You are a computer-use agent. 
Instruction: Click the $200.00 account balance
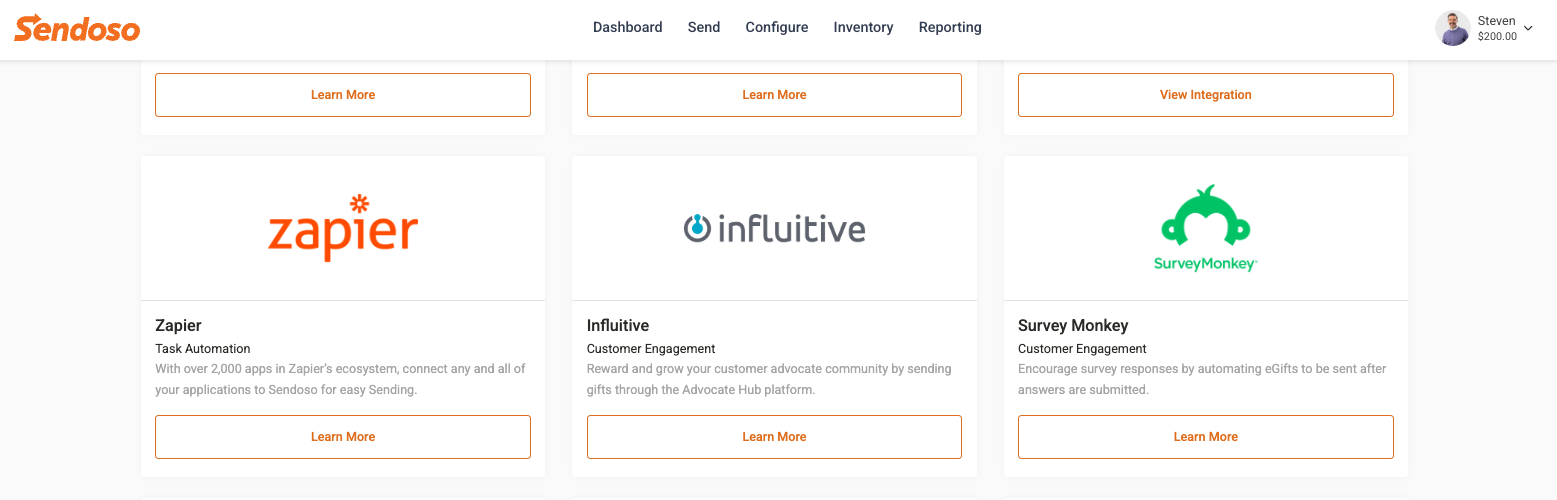[x=1497, y=36]
